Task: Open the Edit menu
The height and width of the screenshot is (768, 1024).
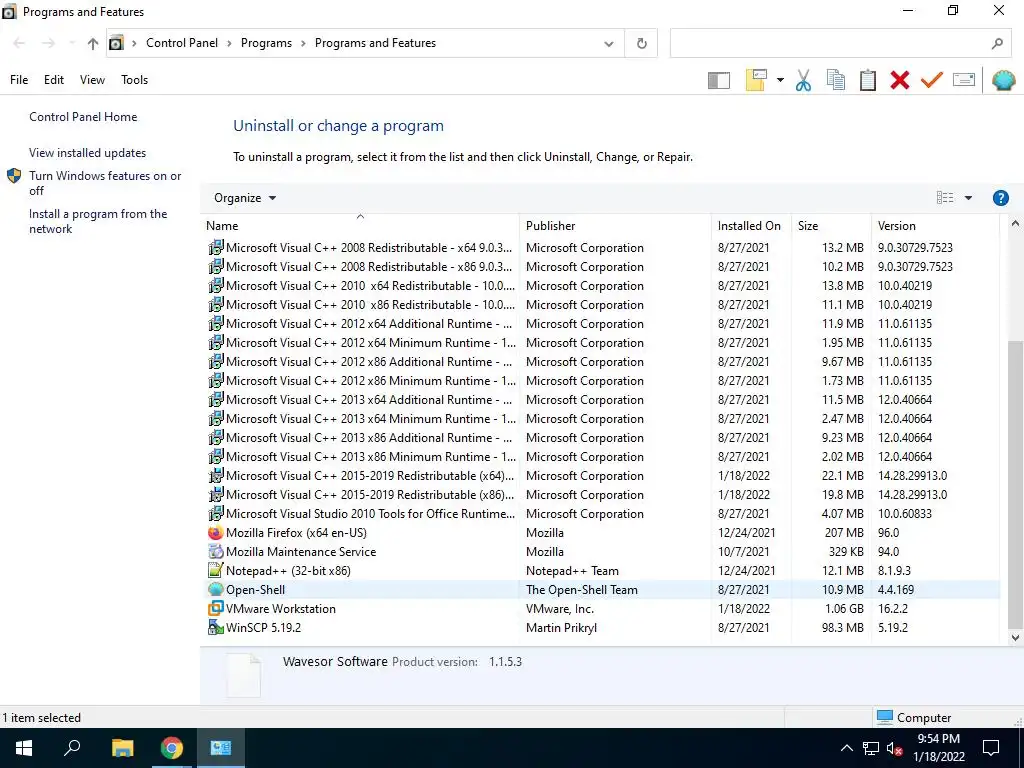Action: [54, 80]
